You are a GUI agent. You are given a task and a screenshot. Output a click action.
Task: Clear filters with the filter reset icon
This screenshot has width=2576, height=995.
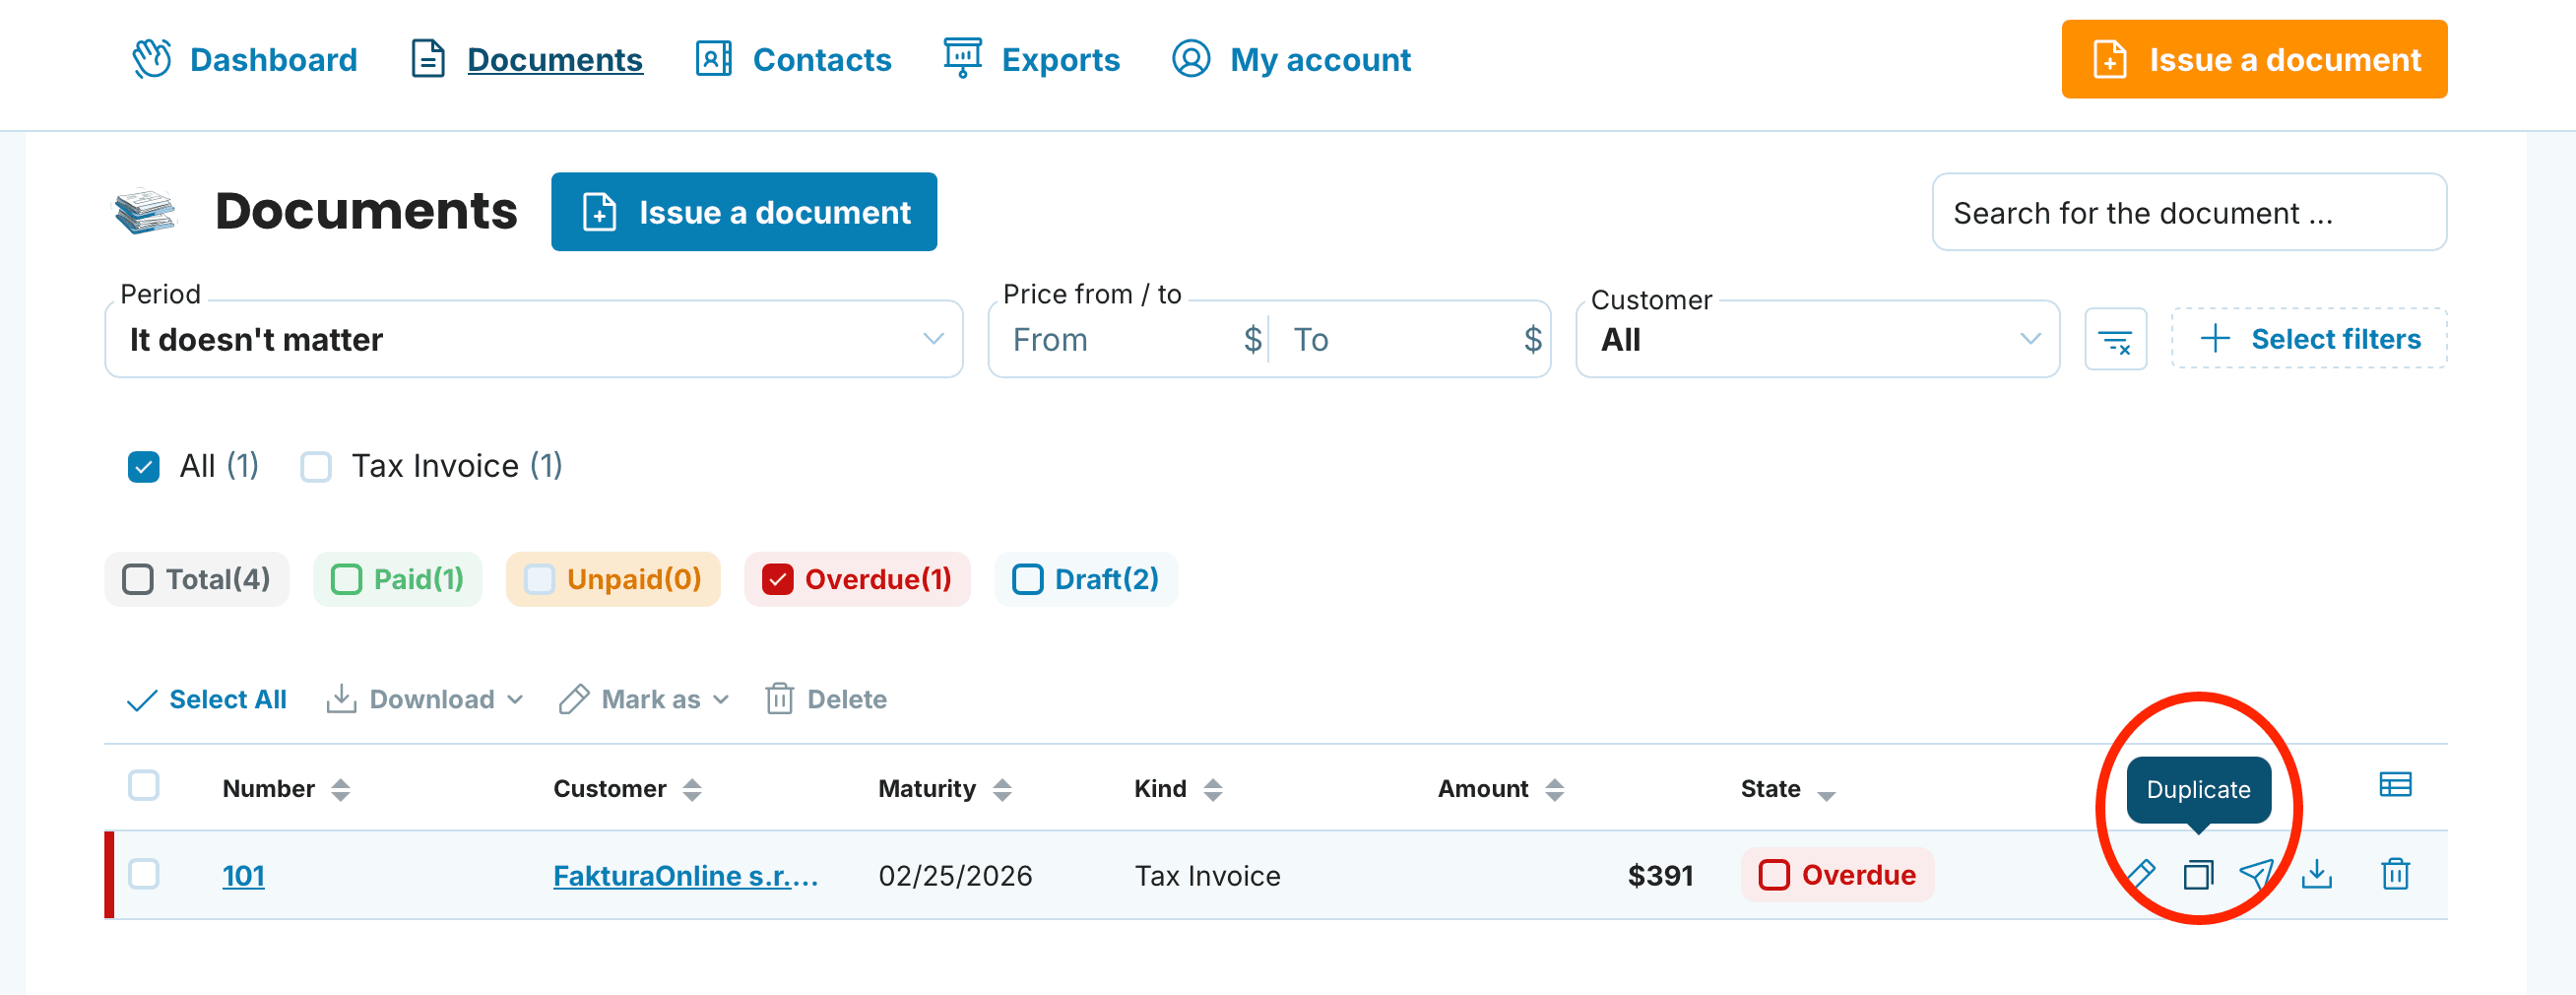(2115, 340)
